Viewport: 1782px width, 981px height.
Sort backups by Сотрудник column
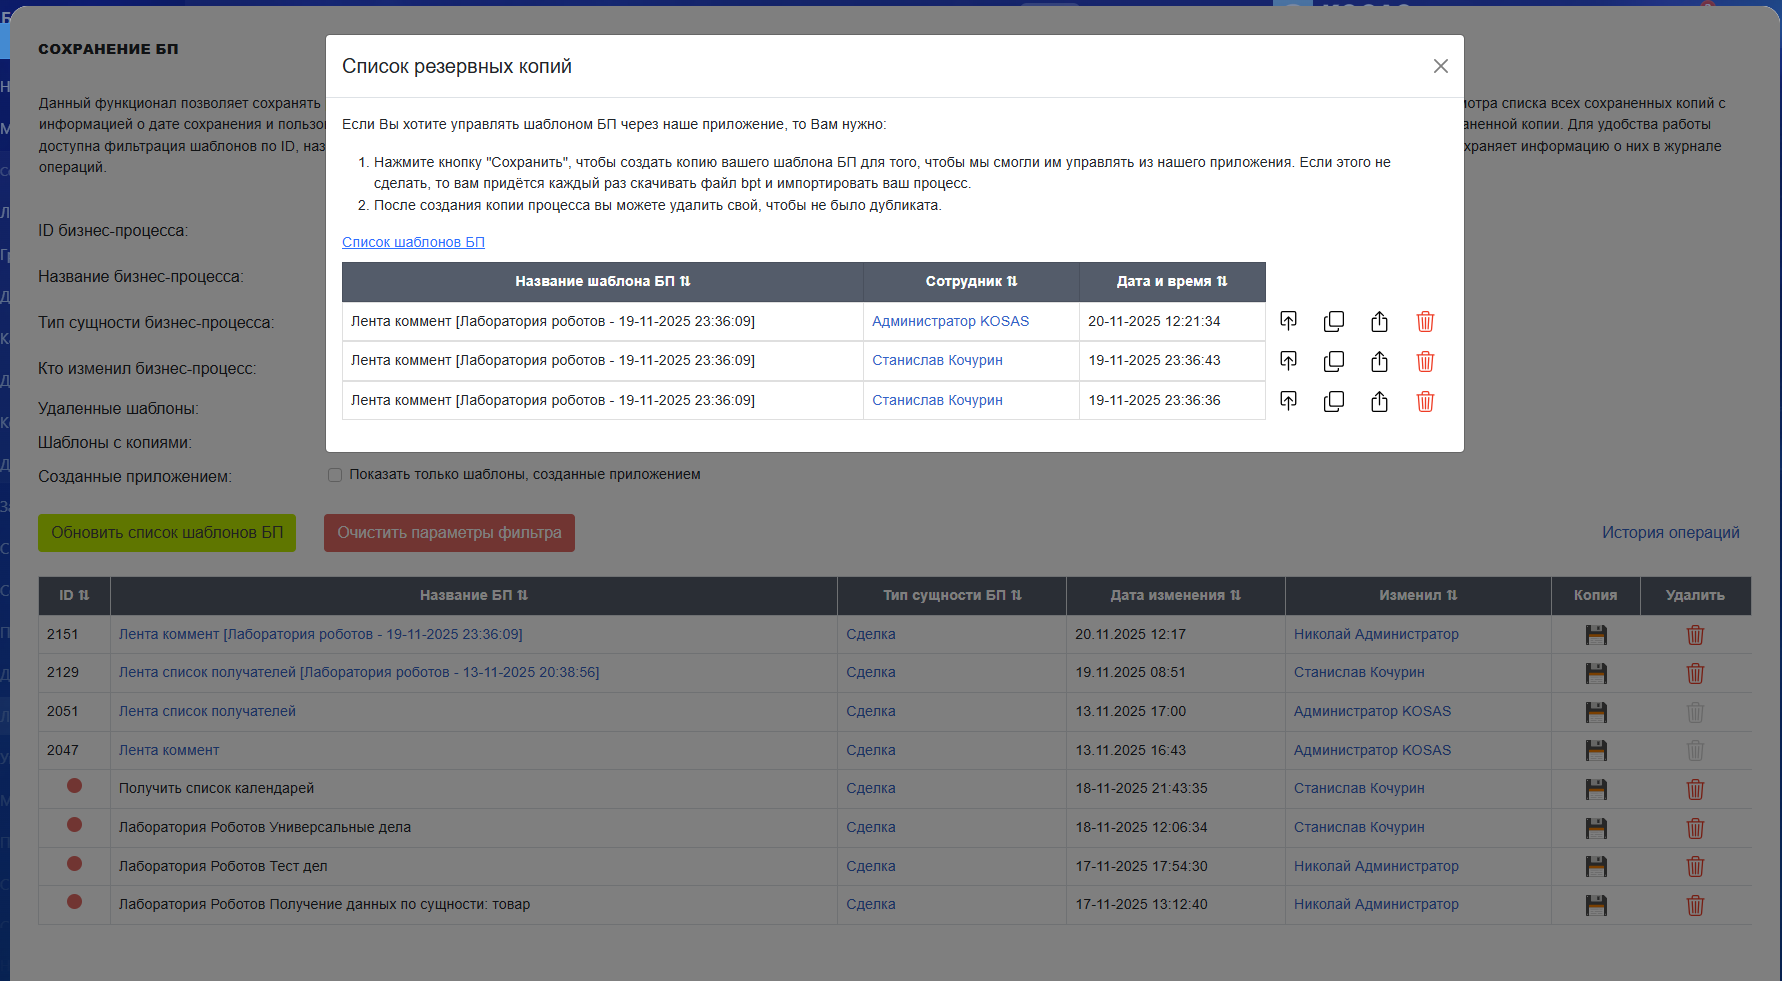click(x=971, y=282)
